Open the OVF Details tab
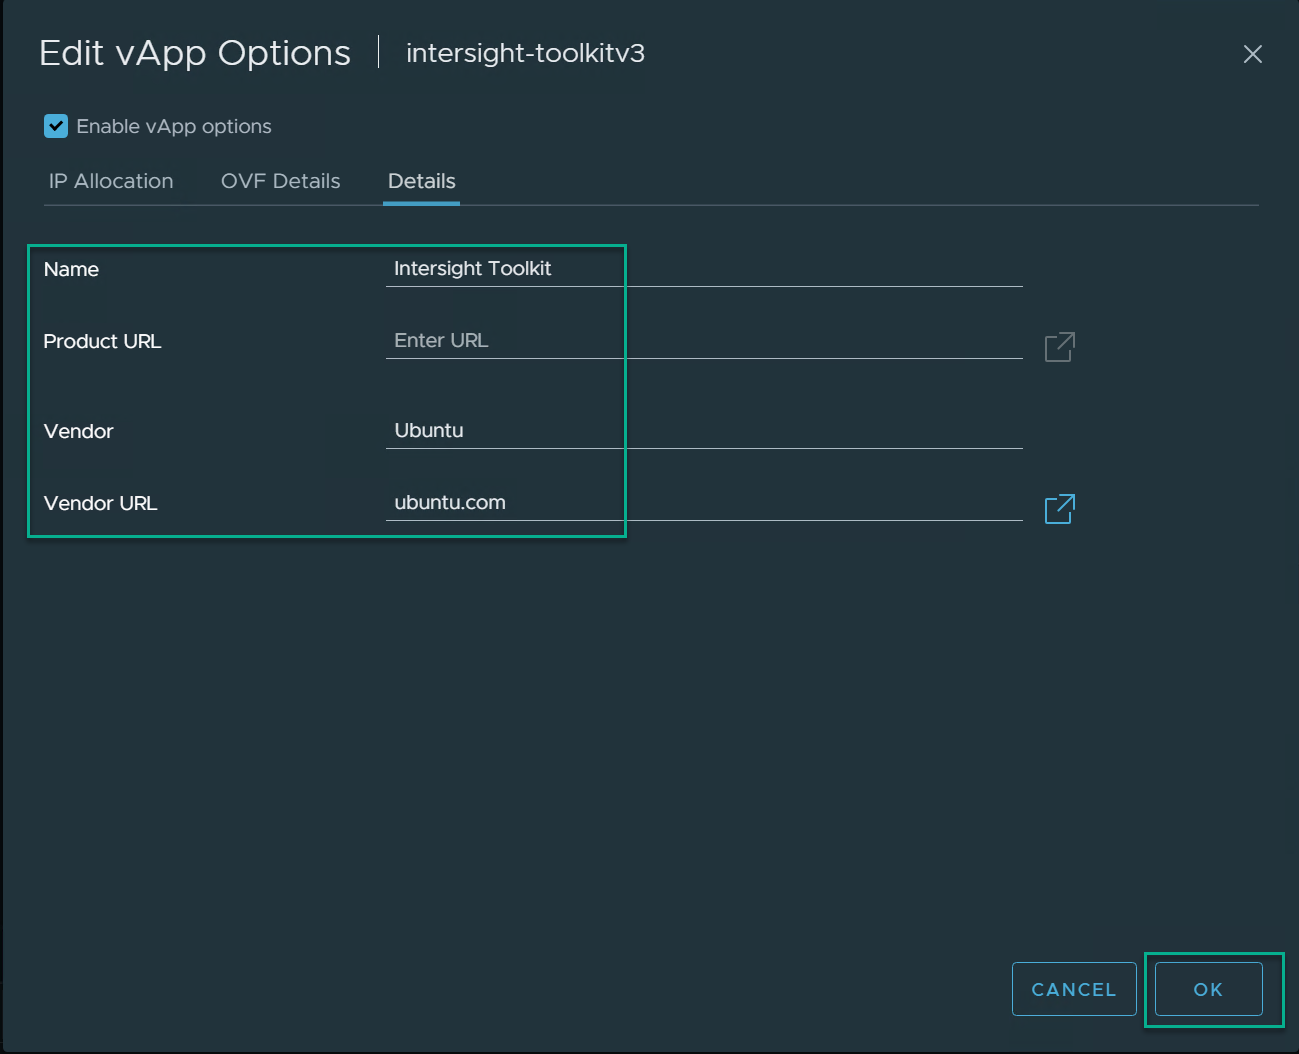1299x1054 pixels. coord(280,181)
